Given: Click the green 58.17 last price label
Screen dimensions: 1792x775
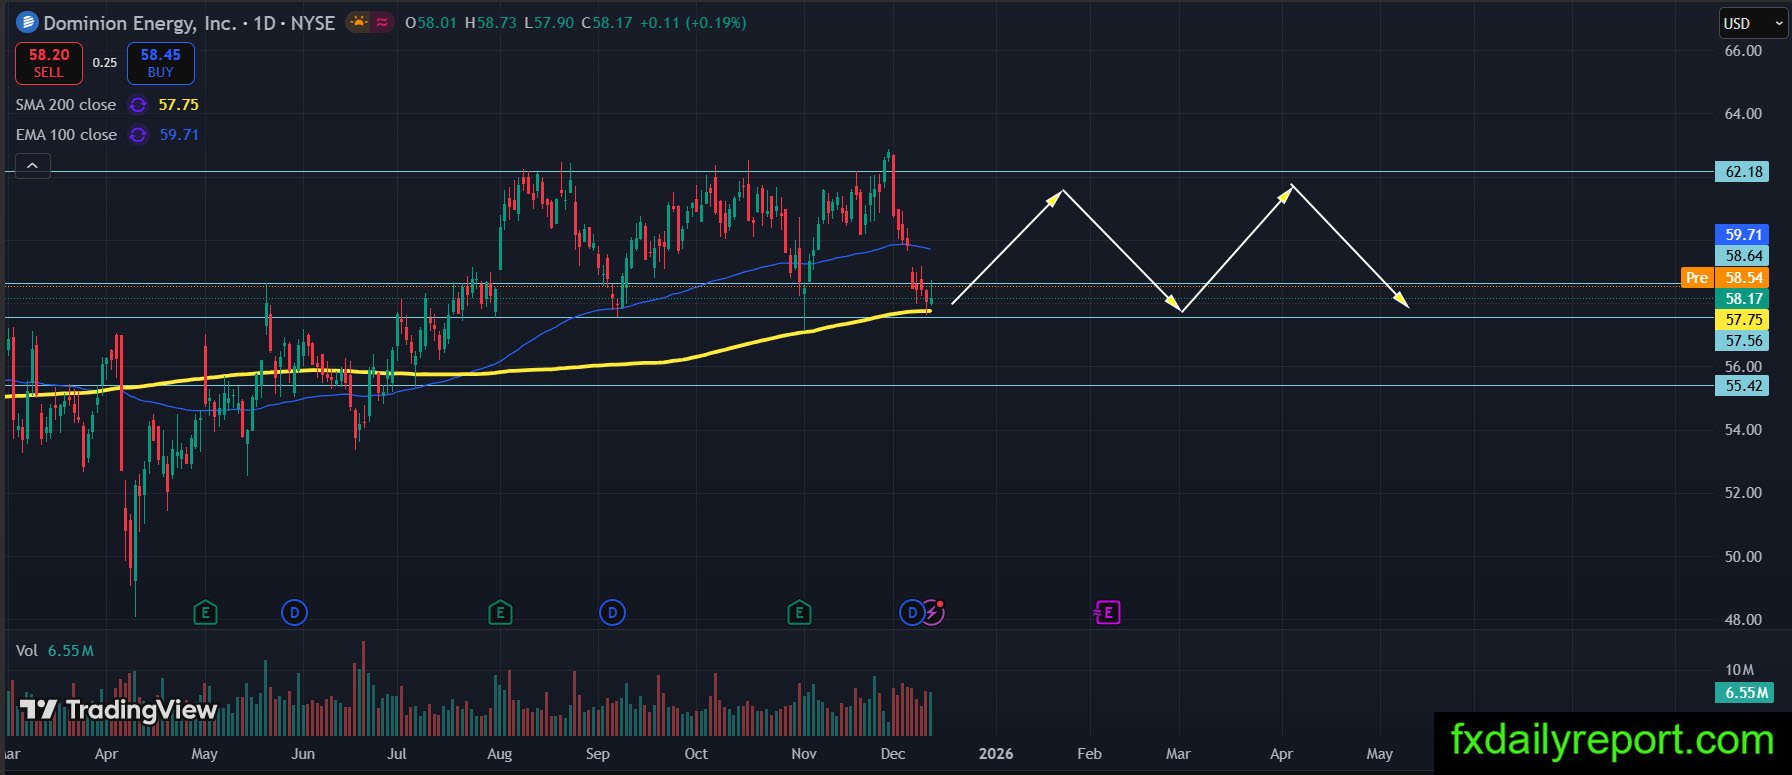Looking at the screenshot, I should (x=1742, y=299).
